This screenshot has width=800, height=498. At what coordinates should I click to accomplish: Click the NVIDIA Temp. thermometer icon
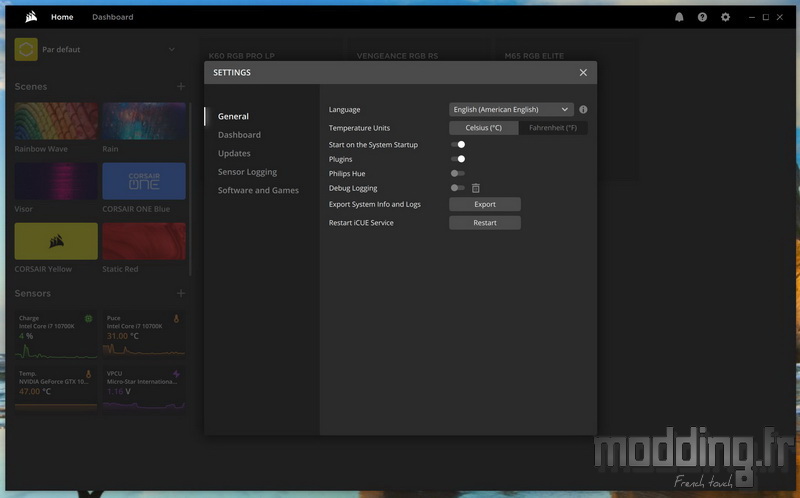tap(88, 374)
